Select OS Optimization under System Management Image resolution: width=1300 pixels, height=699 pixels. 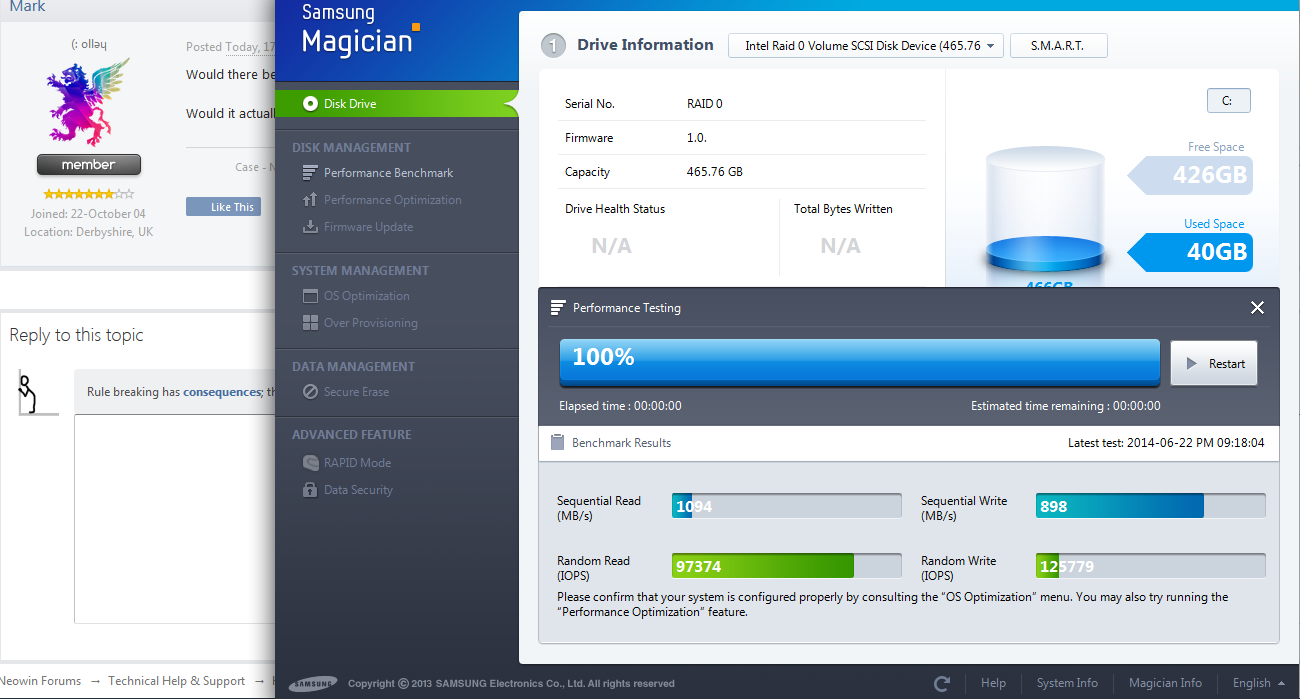point(366,296)
